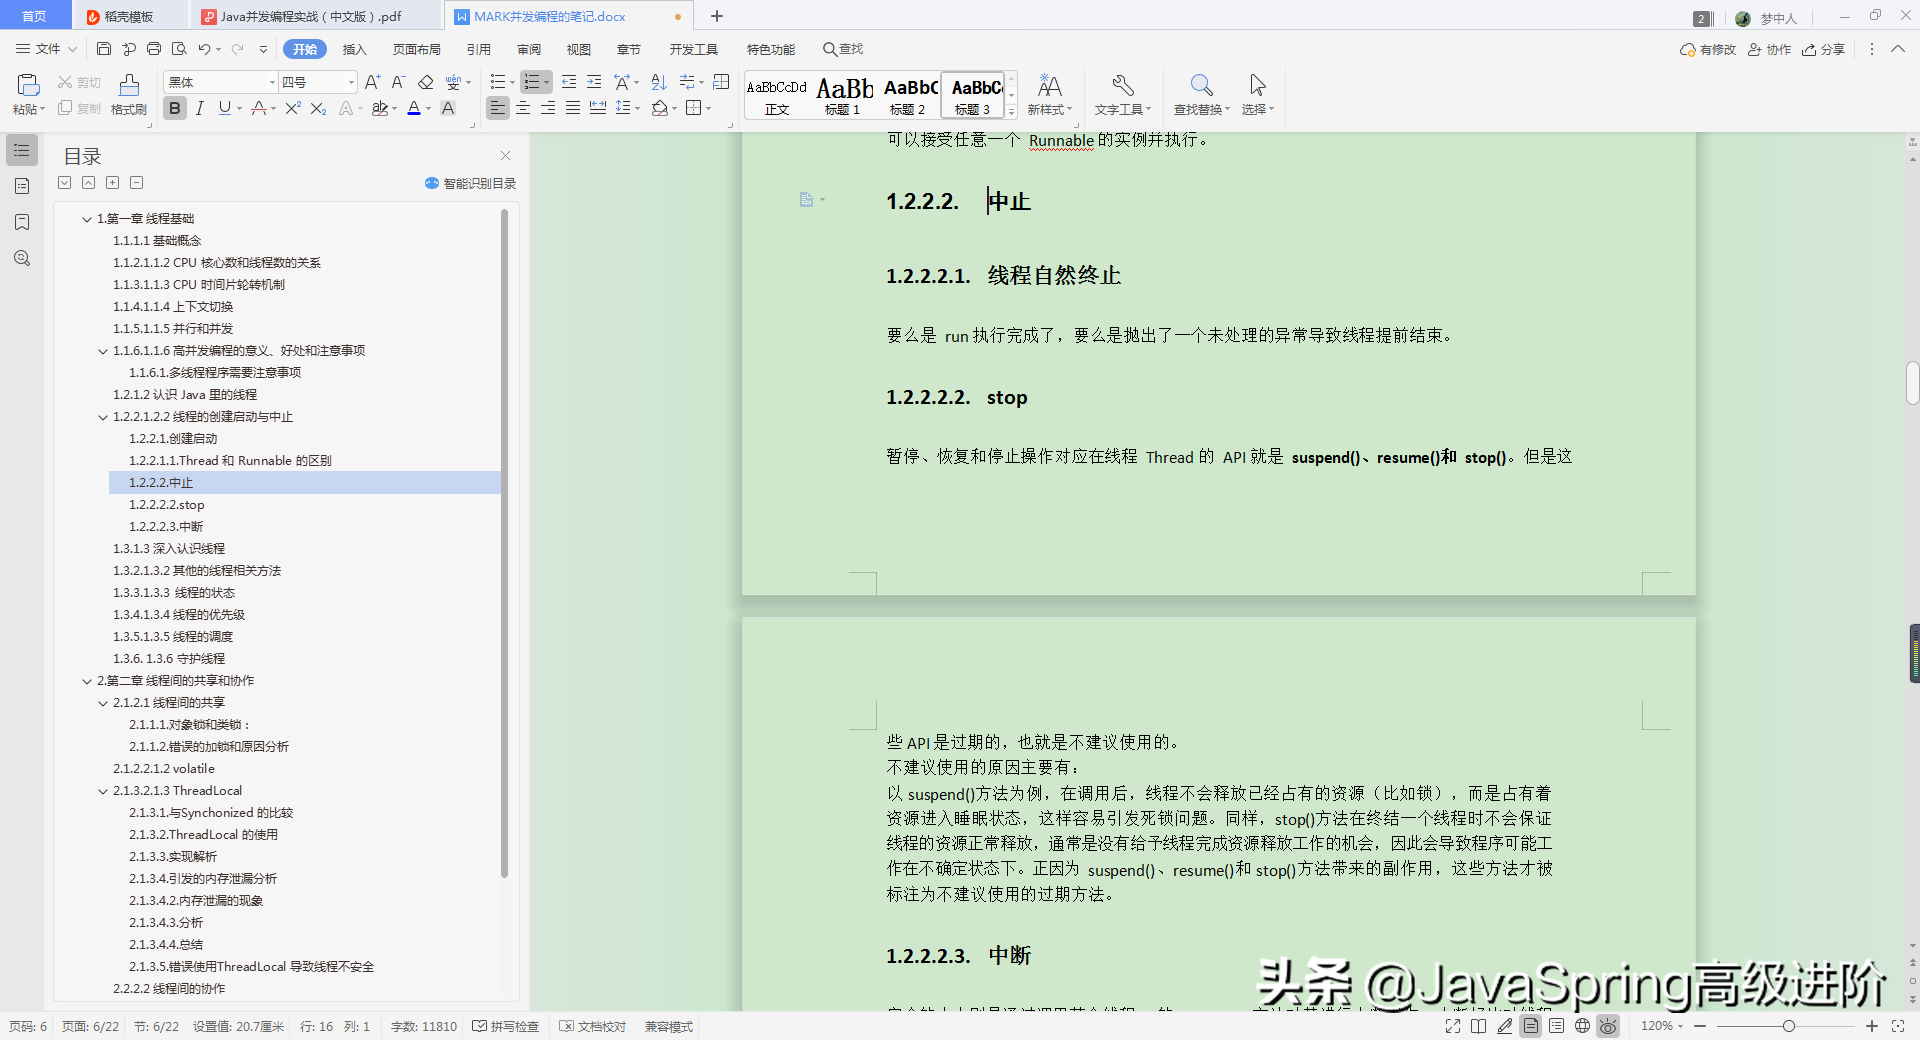Open Print Preview icon
This screenshot has height=1040, width=1920.
pyautogui.click(x=179, y=49)
